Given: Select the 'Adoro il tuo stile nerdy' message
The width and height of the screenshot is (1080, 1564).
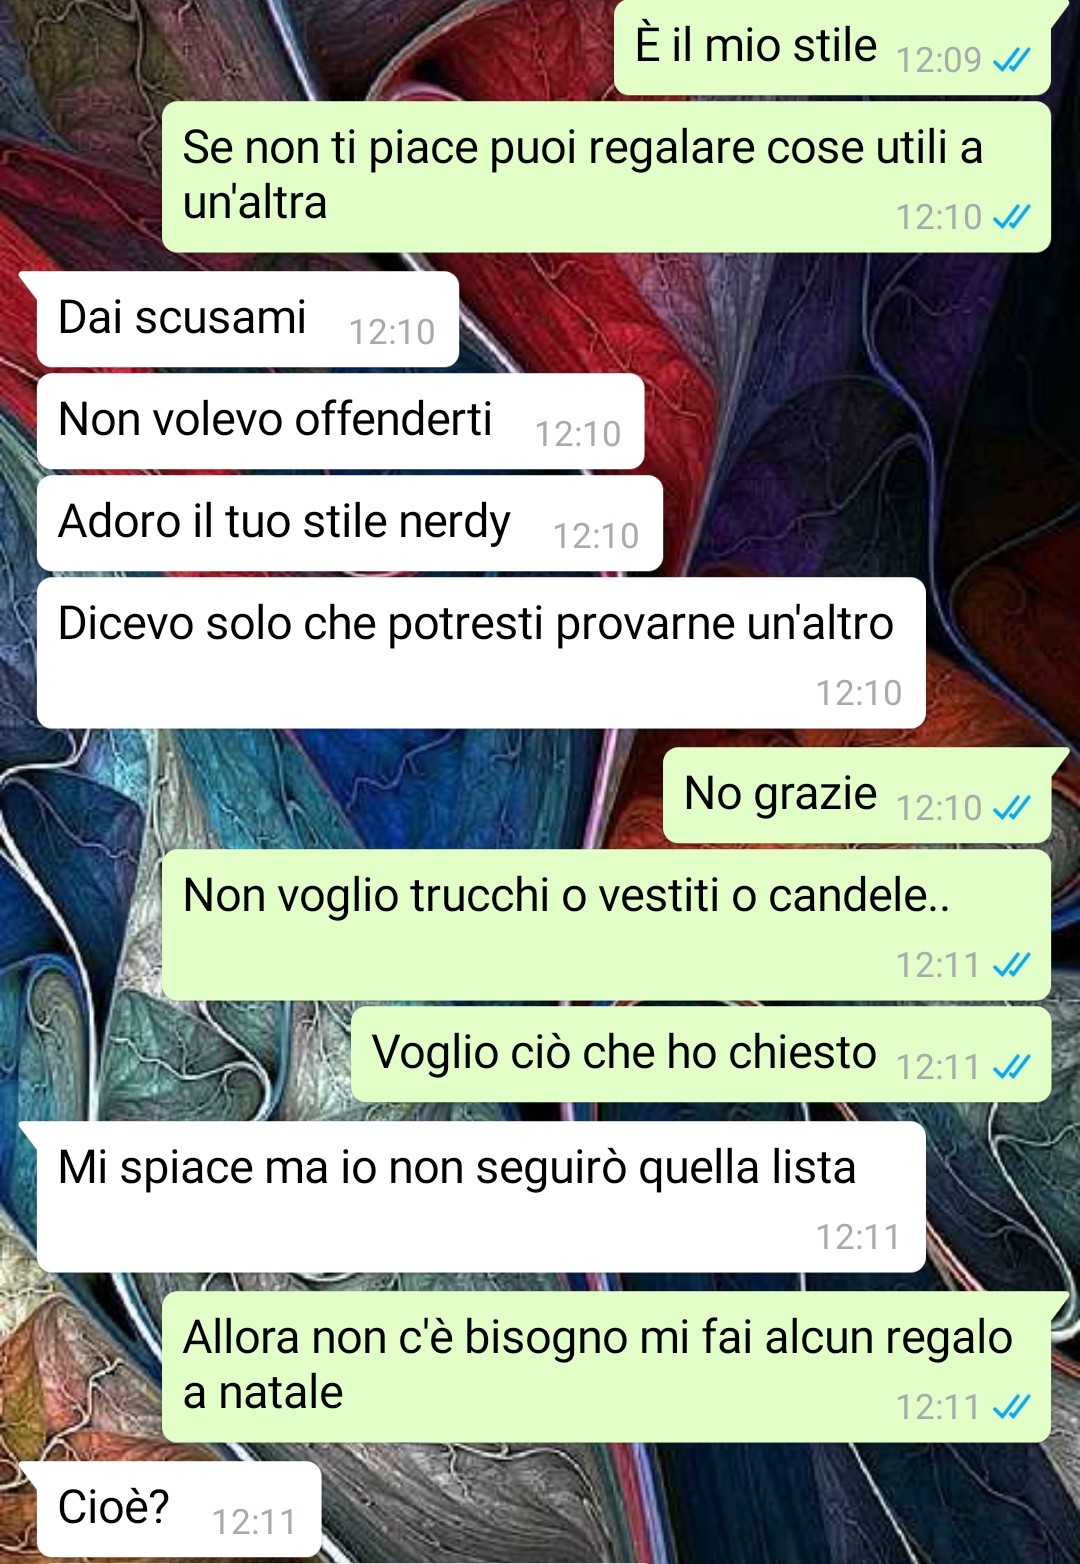Looking at the screenshot, I should (350, 523).
